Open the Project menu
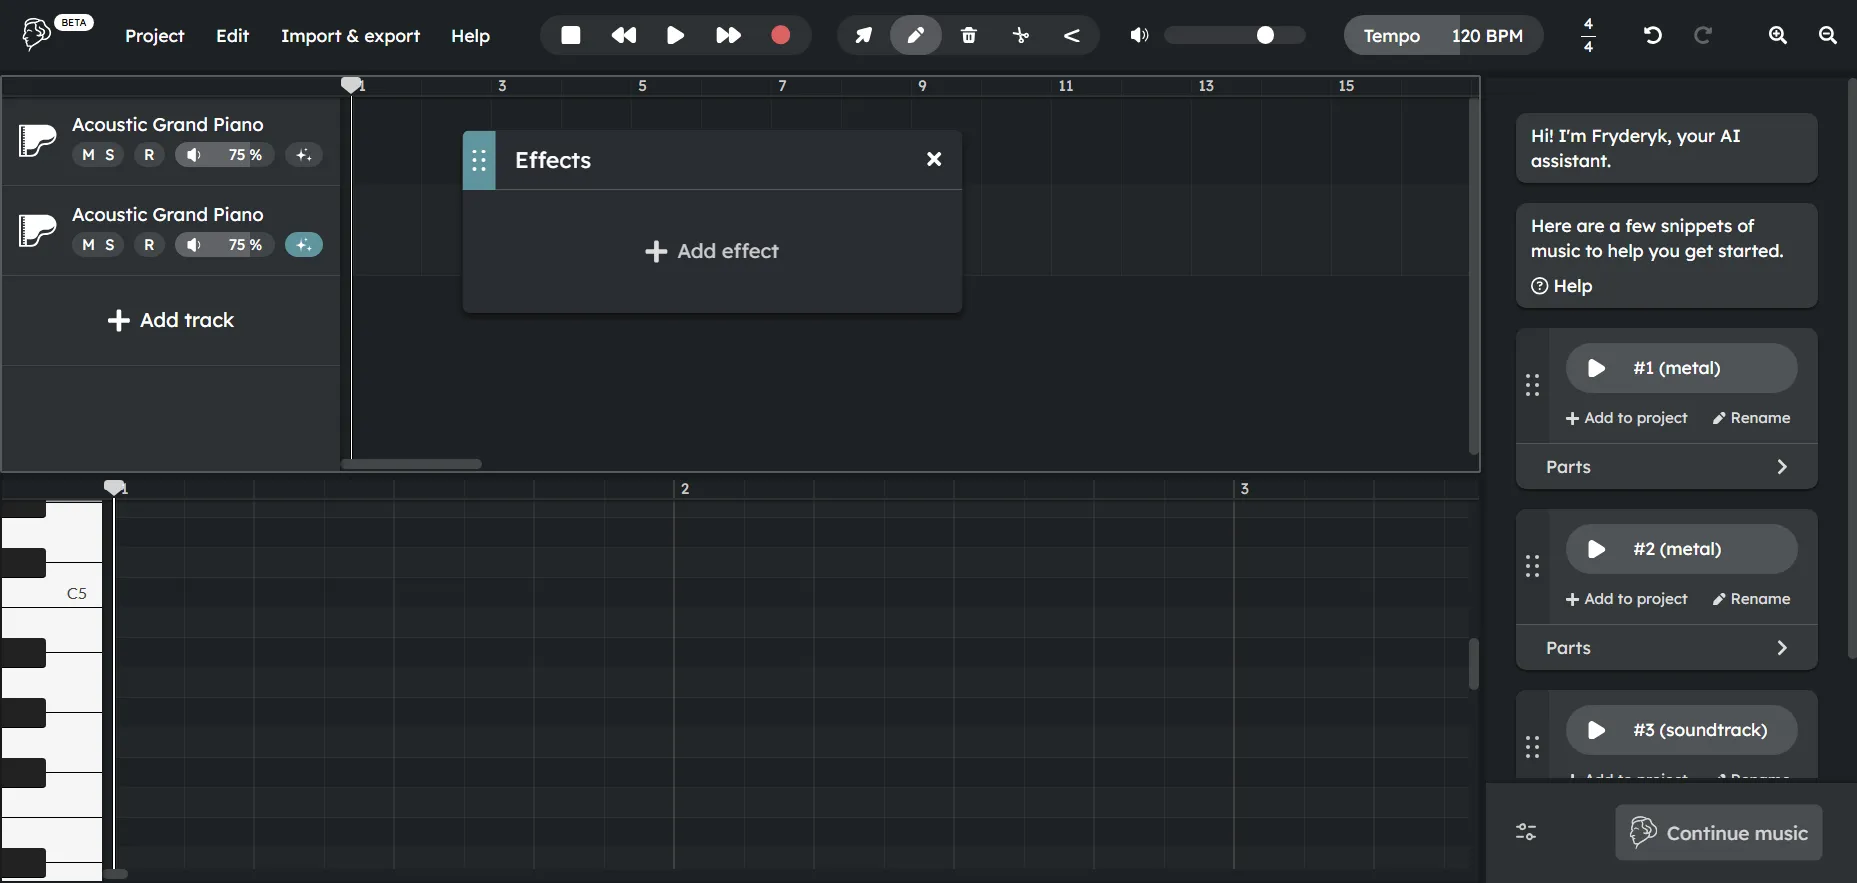Screen dimensions: 1857x883 click(x=154, y=36)
